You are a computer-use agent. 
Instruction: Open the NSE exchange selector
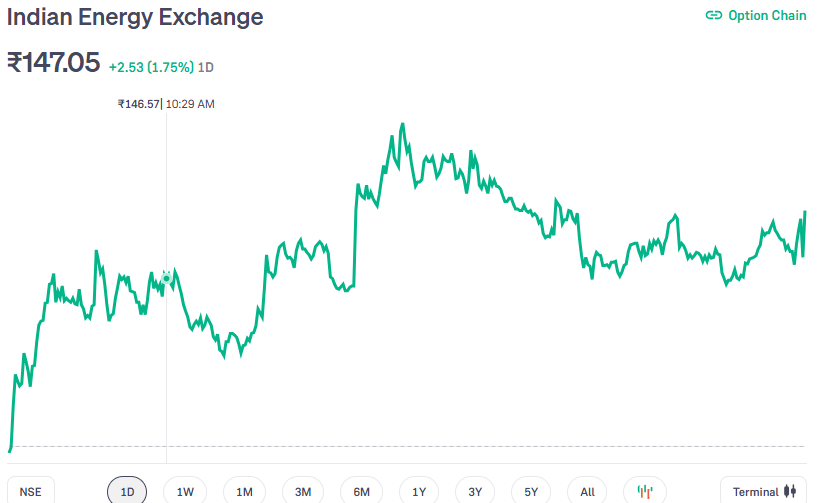tap(31, 491)
